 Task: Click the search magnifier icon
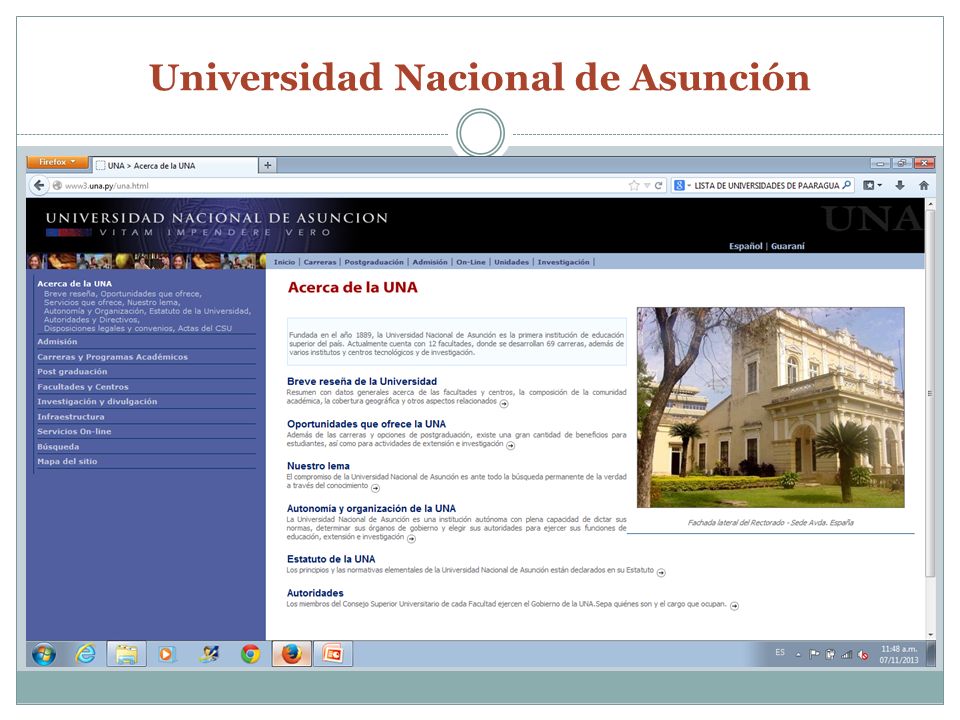click(x=847, y=185)
